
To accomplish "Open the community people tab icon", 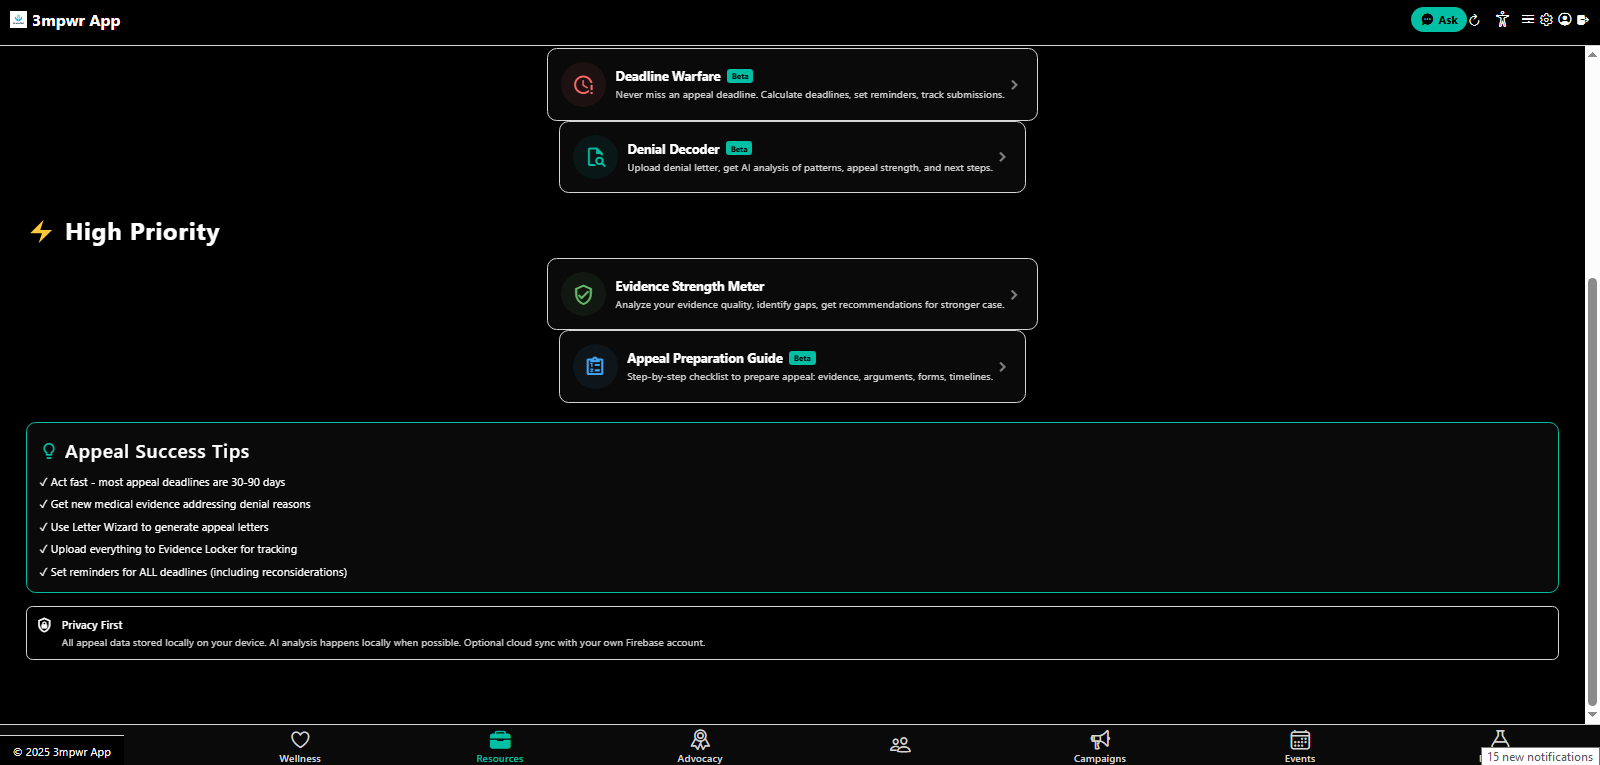I will click(900, 745).
